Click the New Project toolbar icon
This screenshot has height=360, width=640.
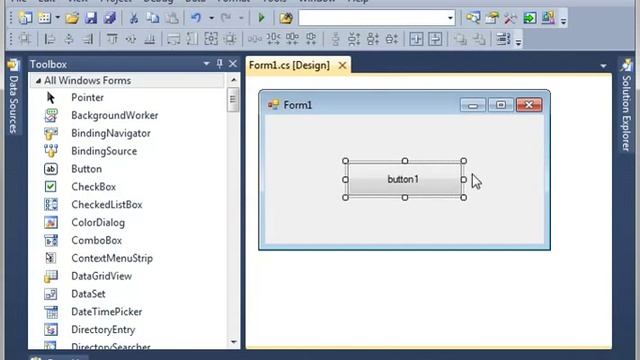click(x=25, y=18)
